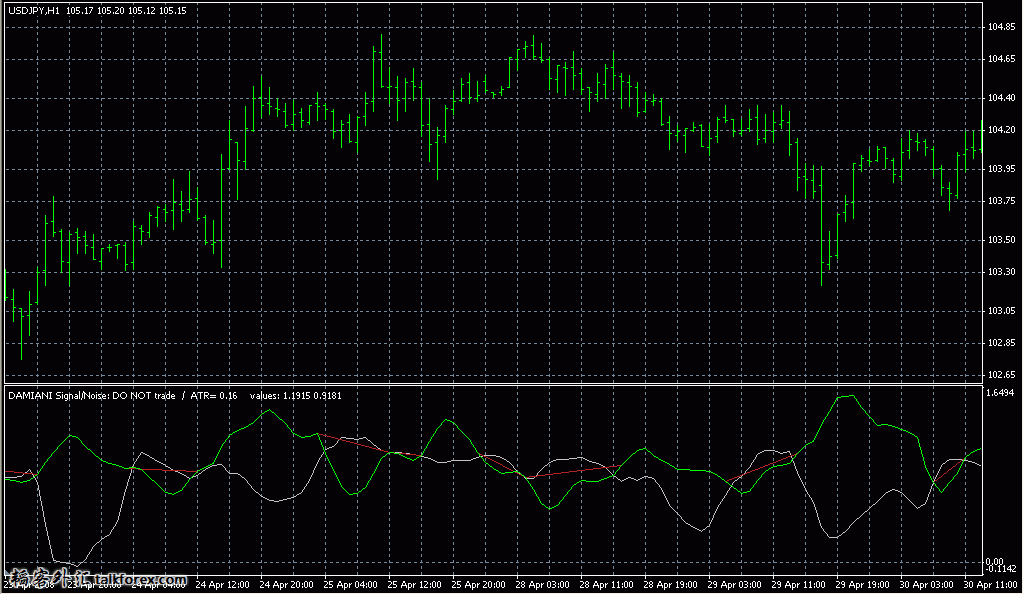The height and width of the screenshot is (594, 1024).
Task: Select the 28 Apr 03:00 time marker
Action: (x=543, y=584)
